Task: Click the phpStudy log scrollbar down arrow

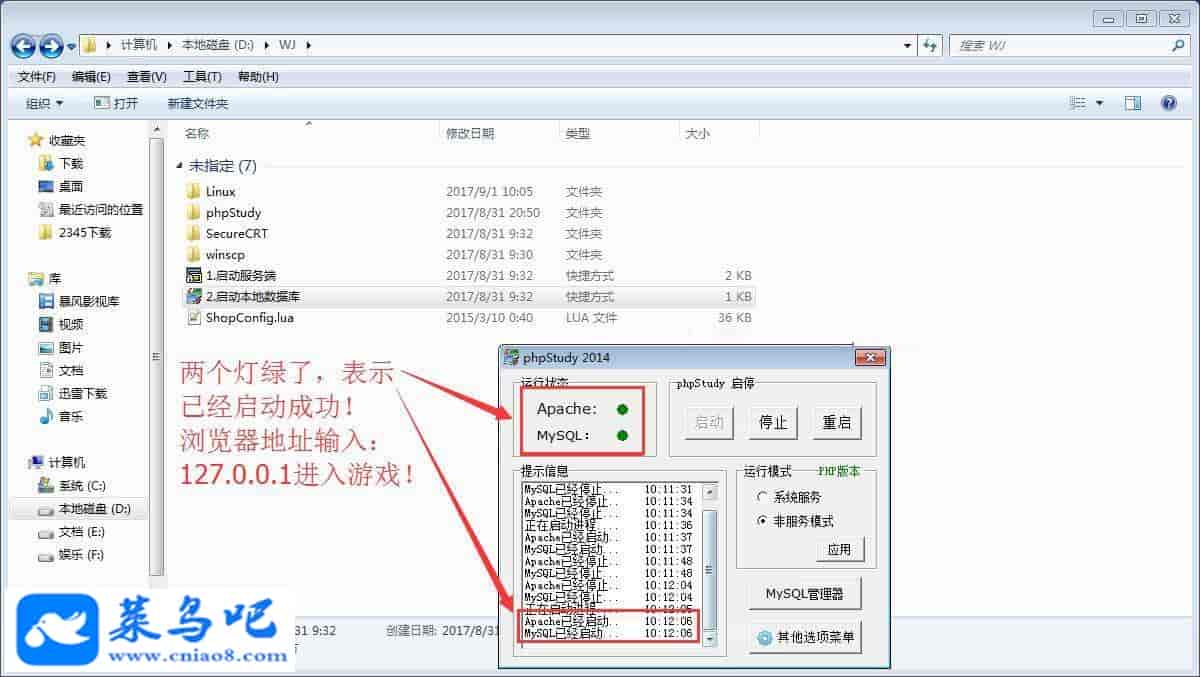Action: [710, 638]
